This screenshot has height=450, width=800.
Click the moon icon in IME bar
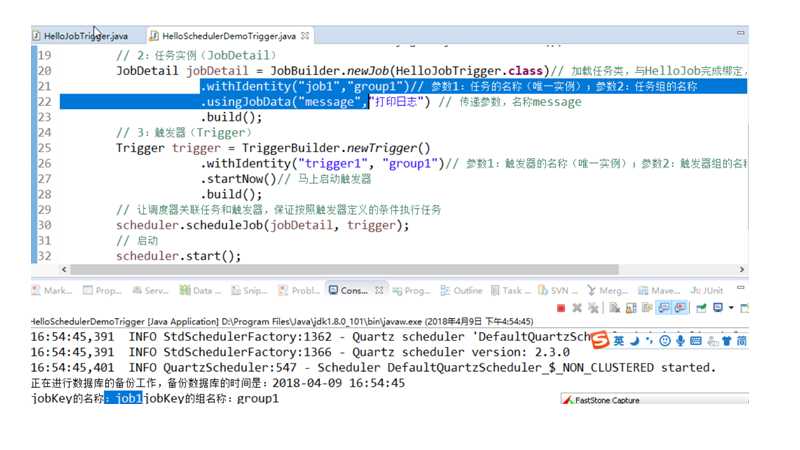point(635,341)
